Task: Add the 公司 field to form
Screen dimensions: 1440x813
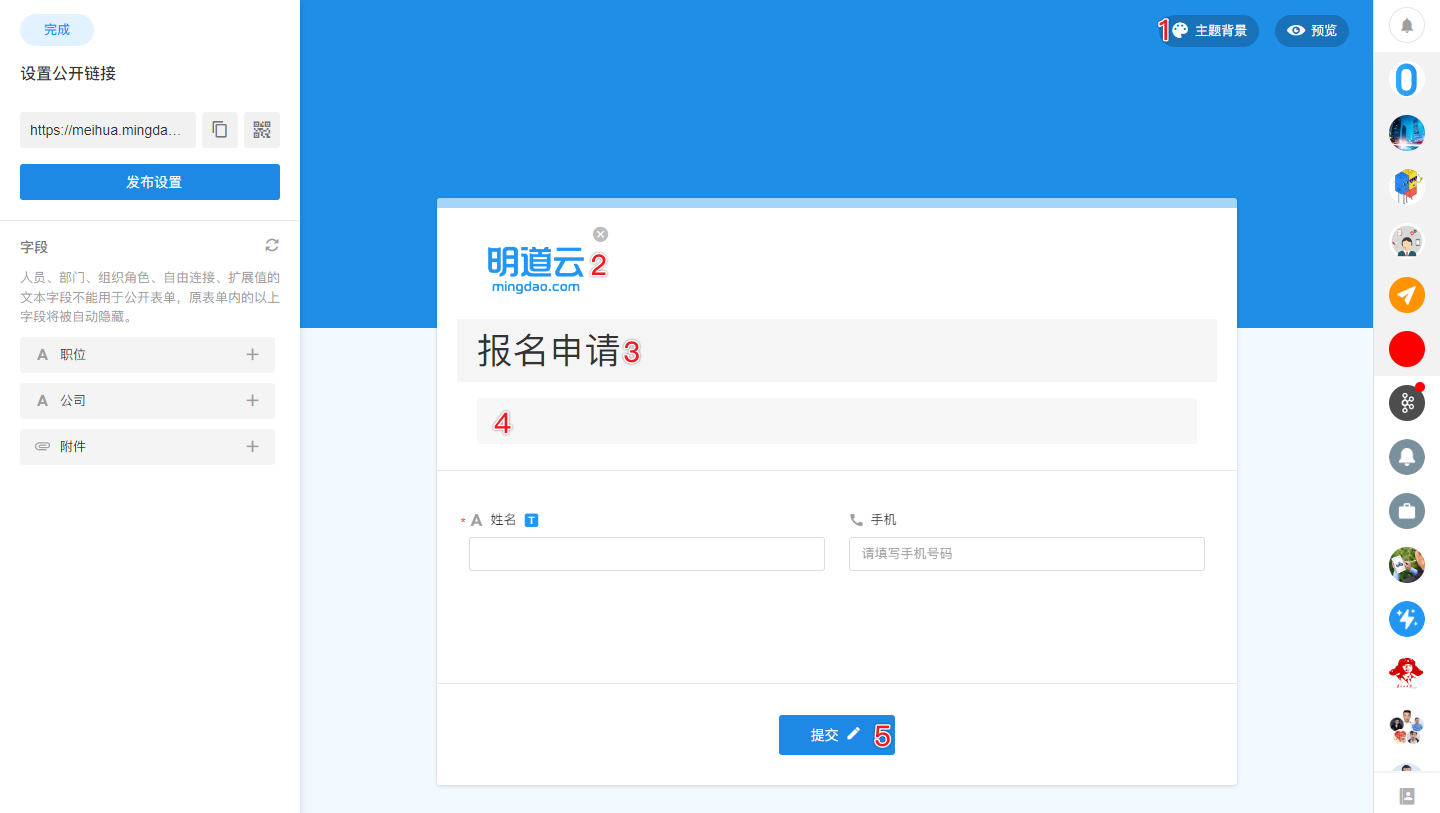Action: pyautogui.click(x=252, y=401)
